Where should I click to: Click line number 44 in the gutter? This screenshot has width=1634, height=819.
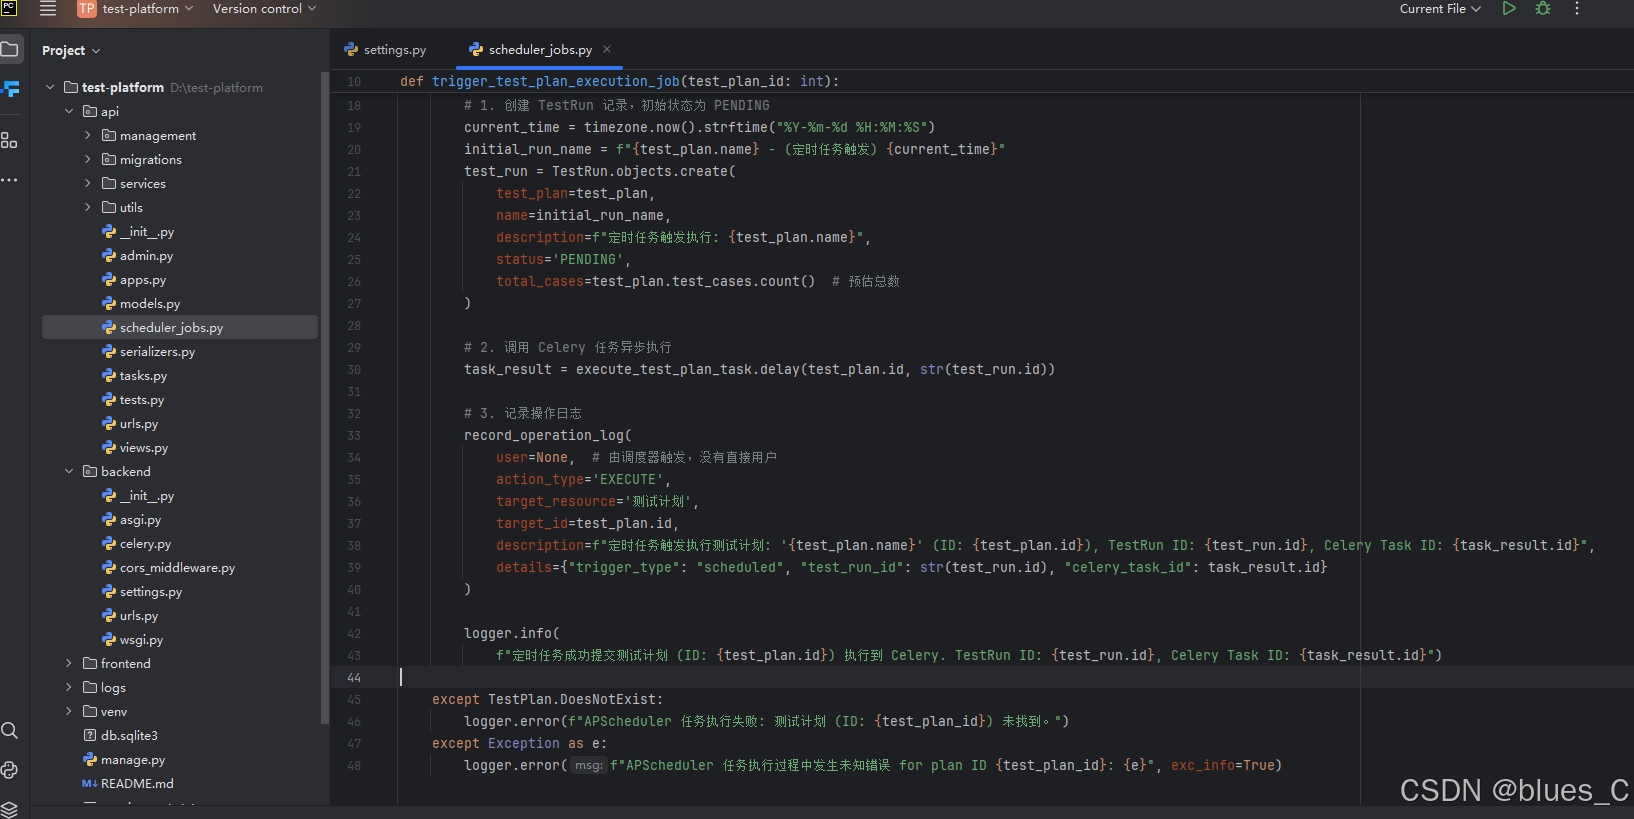[354, 678]
